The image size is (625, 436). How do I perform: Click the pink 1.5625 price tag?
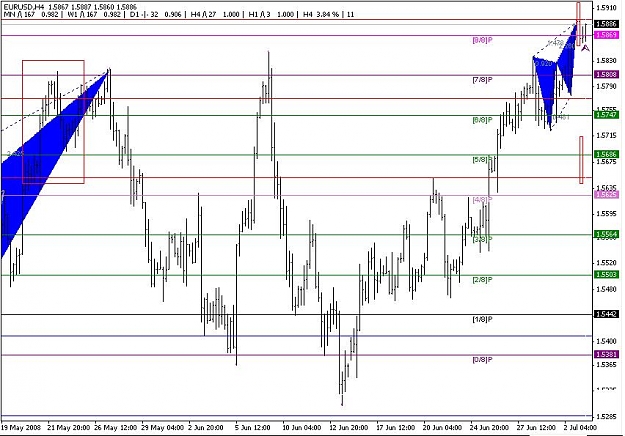point(607,194)
